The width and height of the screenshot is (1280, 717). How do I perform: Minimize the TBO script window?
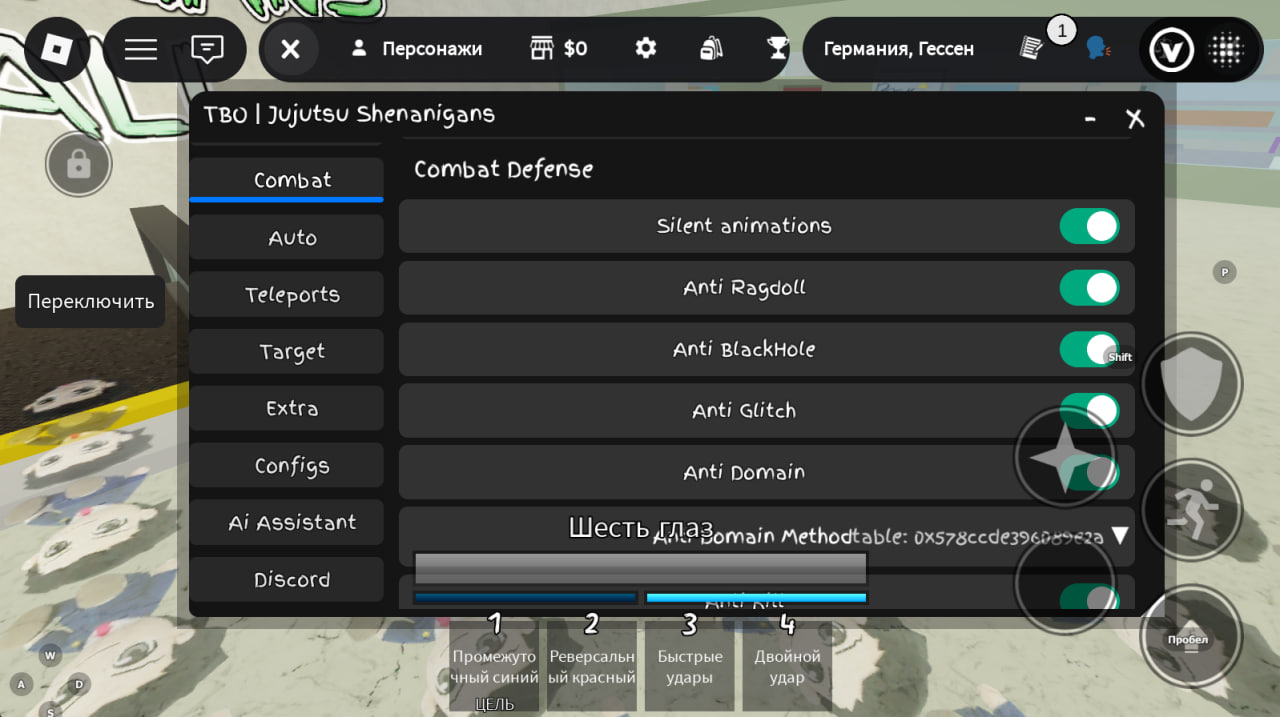tap(1090, 120)
